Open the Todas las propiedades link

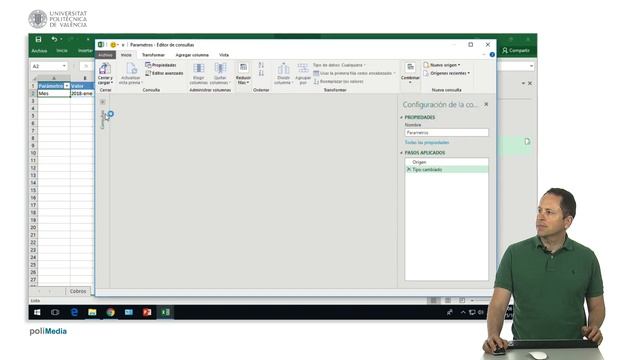(427, 142)
